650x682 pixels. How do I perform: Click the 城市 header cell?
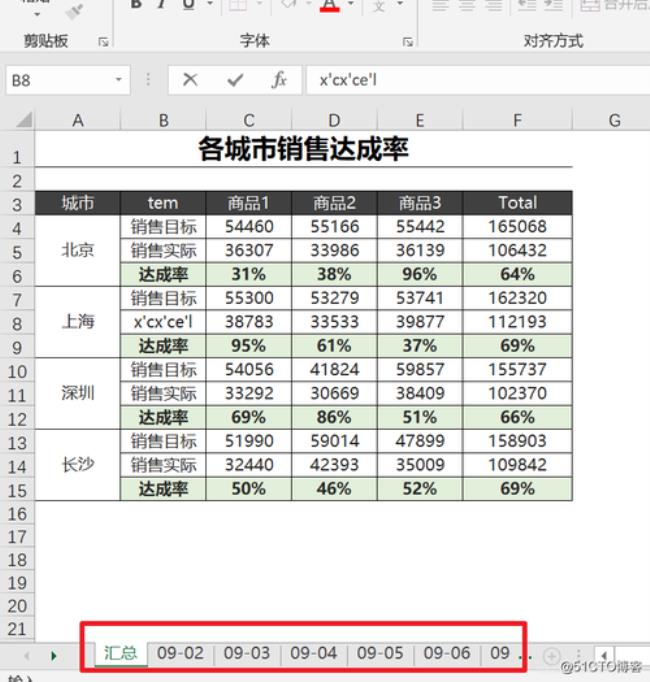click(x=77, y=203)
